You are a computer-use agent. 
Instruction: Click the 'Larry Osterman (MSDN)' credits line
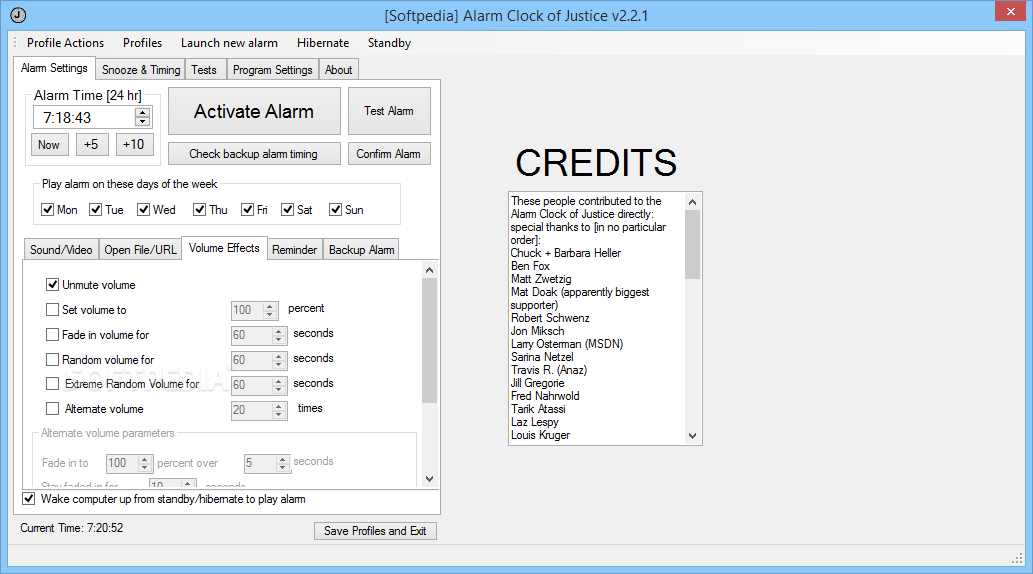click(x=567, y=344)
